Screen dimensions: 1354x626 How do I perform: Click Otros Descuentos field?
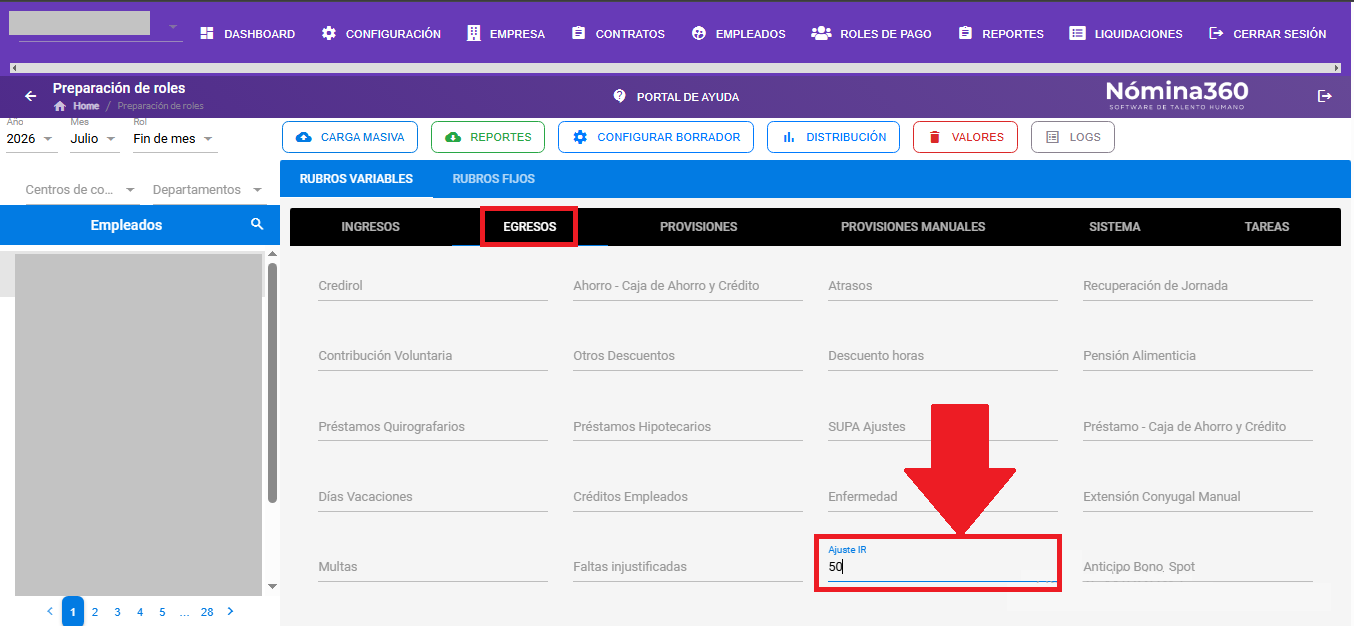coord(688,356)
